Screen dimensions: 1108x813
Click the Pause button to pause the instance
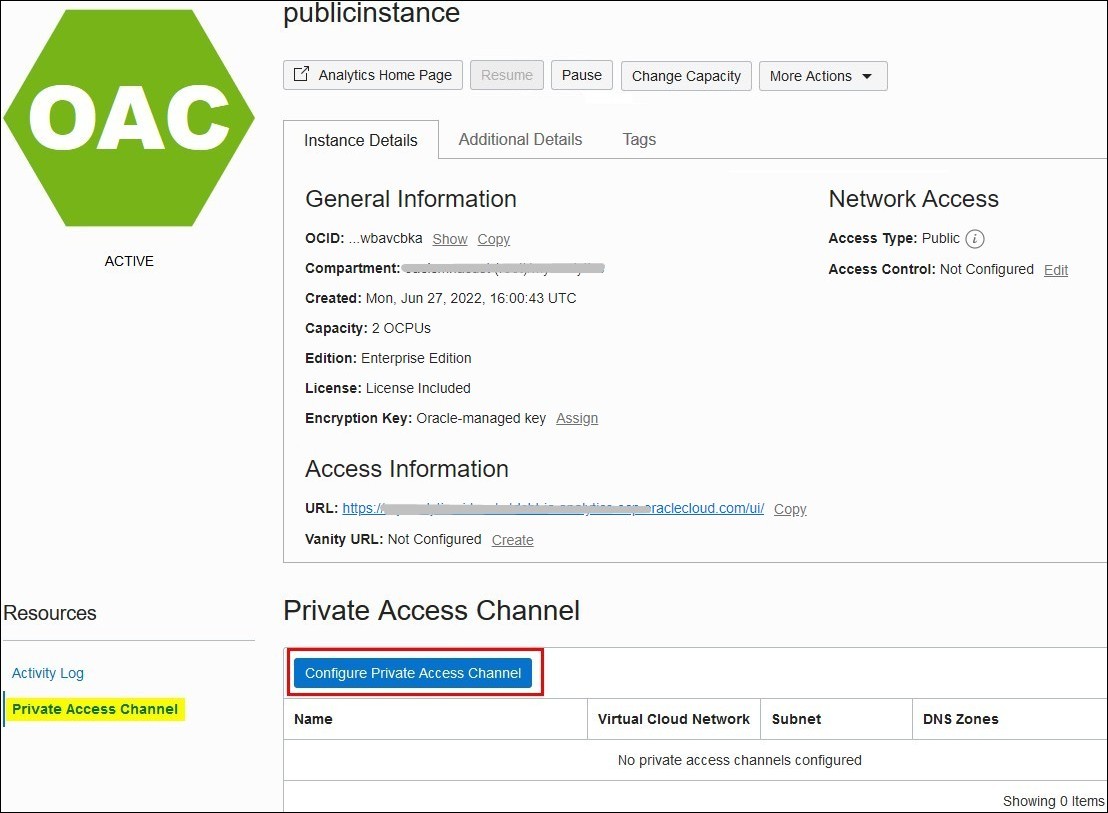pos(581,74)
